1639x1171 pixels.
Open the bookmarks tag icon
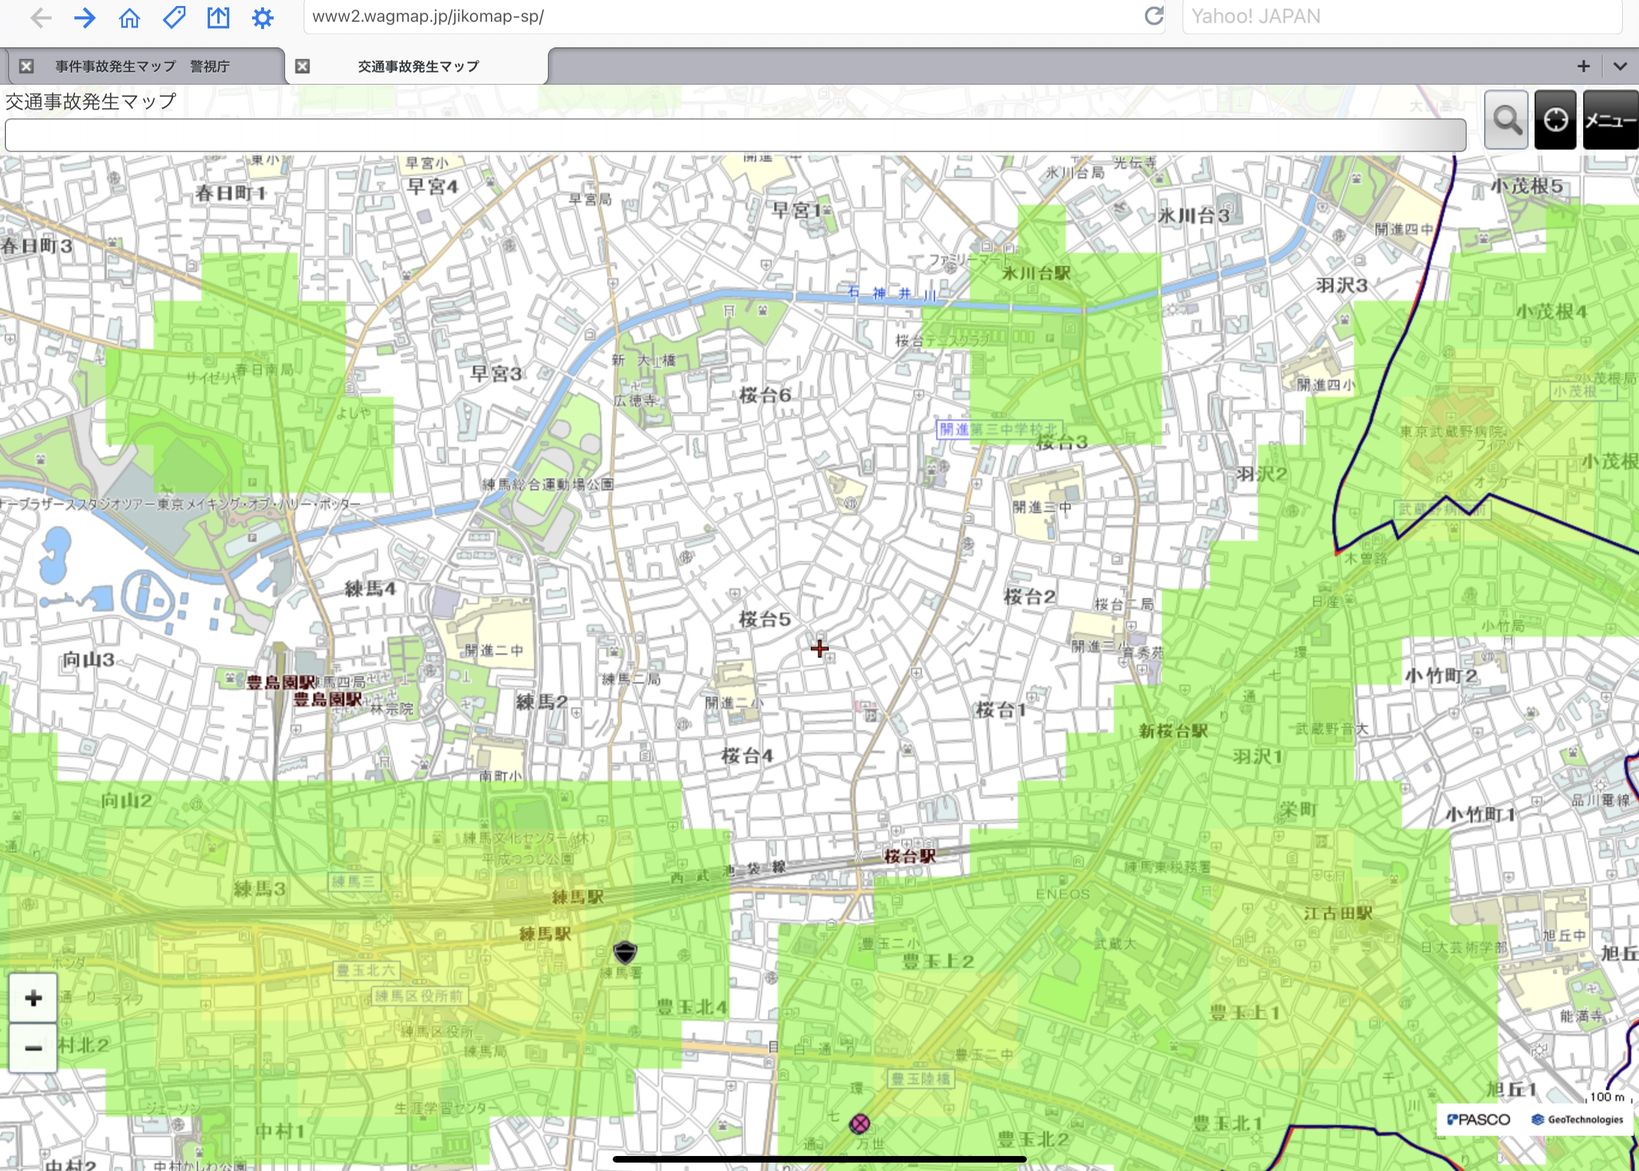coord(174,17)
